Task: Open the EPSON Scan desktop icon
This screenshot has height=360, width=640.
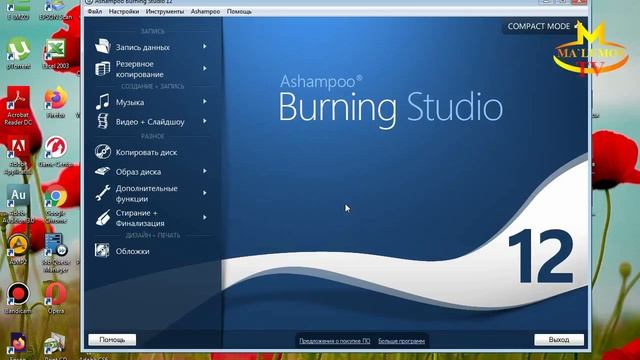Action: [56, 10]
